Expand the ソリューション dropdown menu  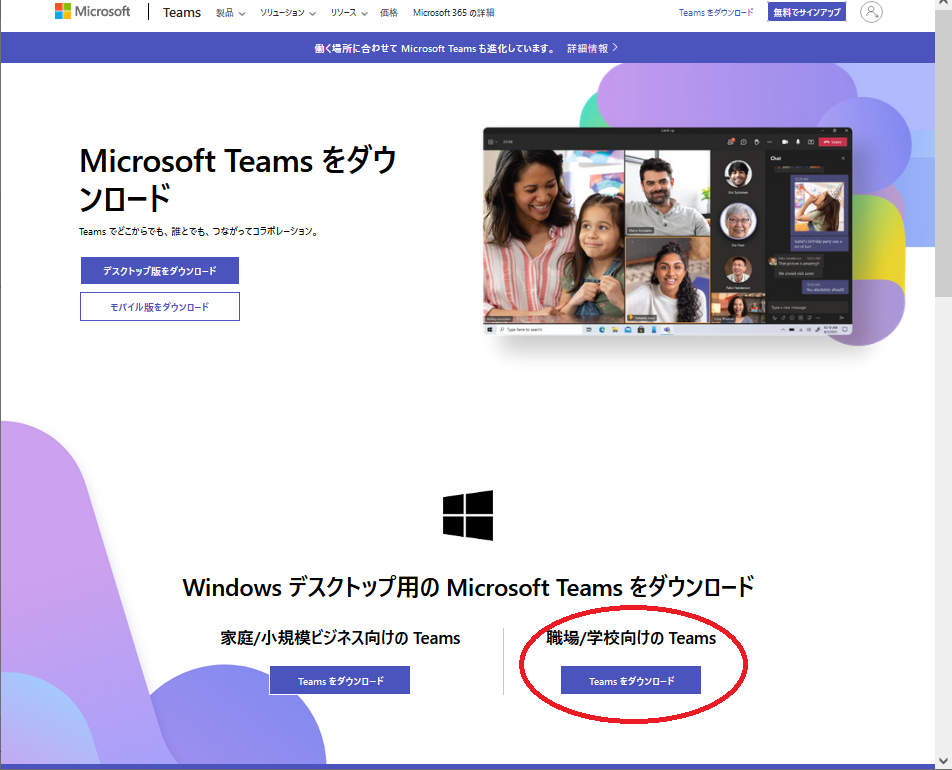point(288,13)
